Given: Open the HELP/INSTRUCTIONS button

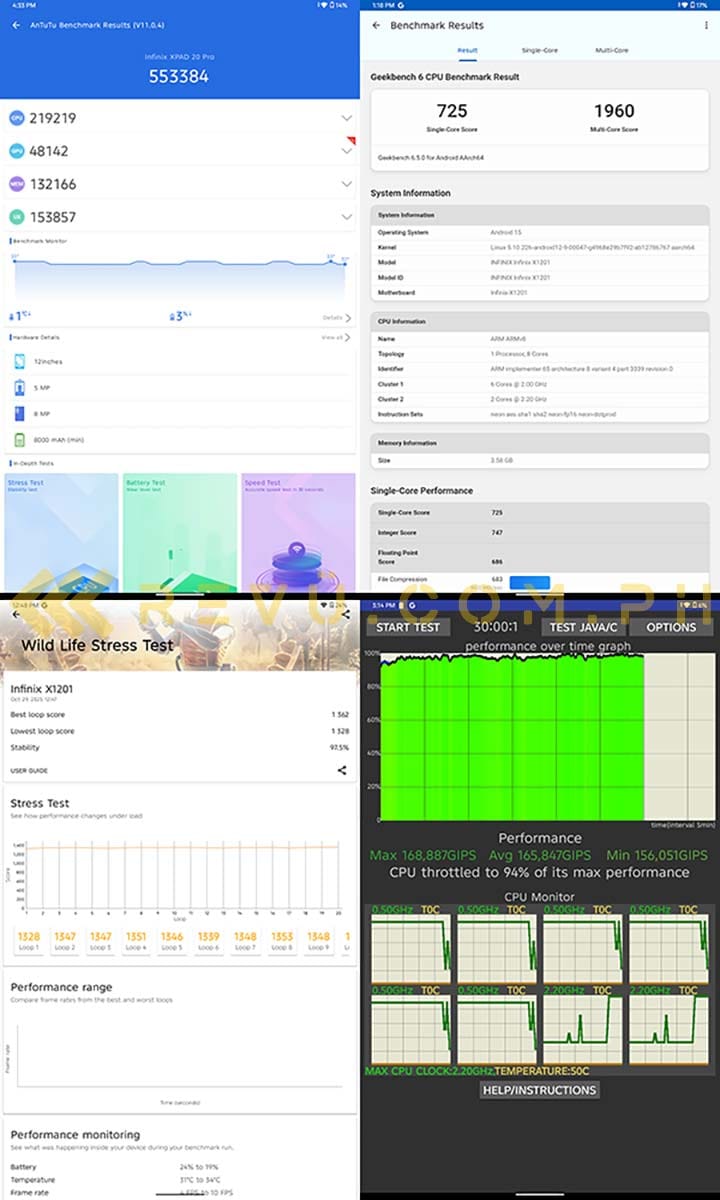Looking at the screenshot, I should [x=539, y=1090].
